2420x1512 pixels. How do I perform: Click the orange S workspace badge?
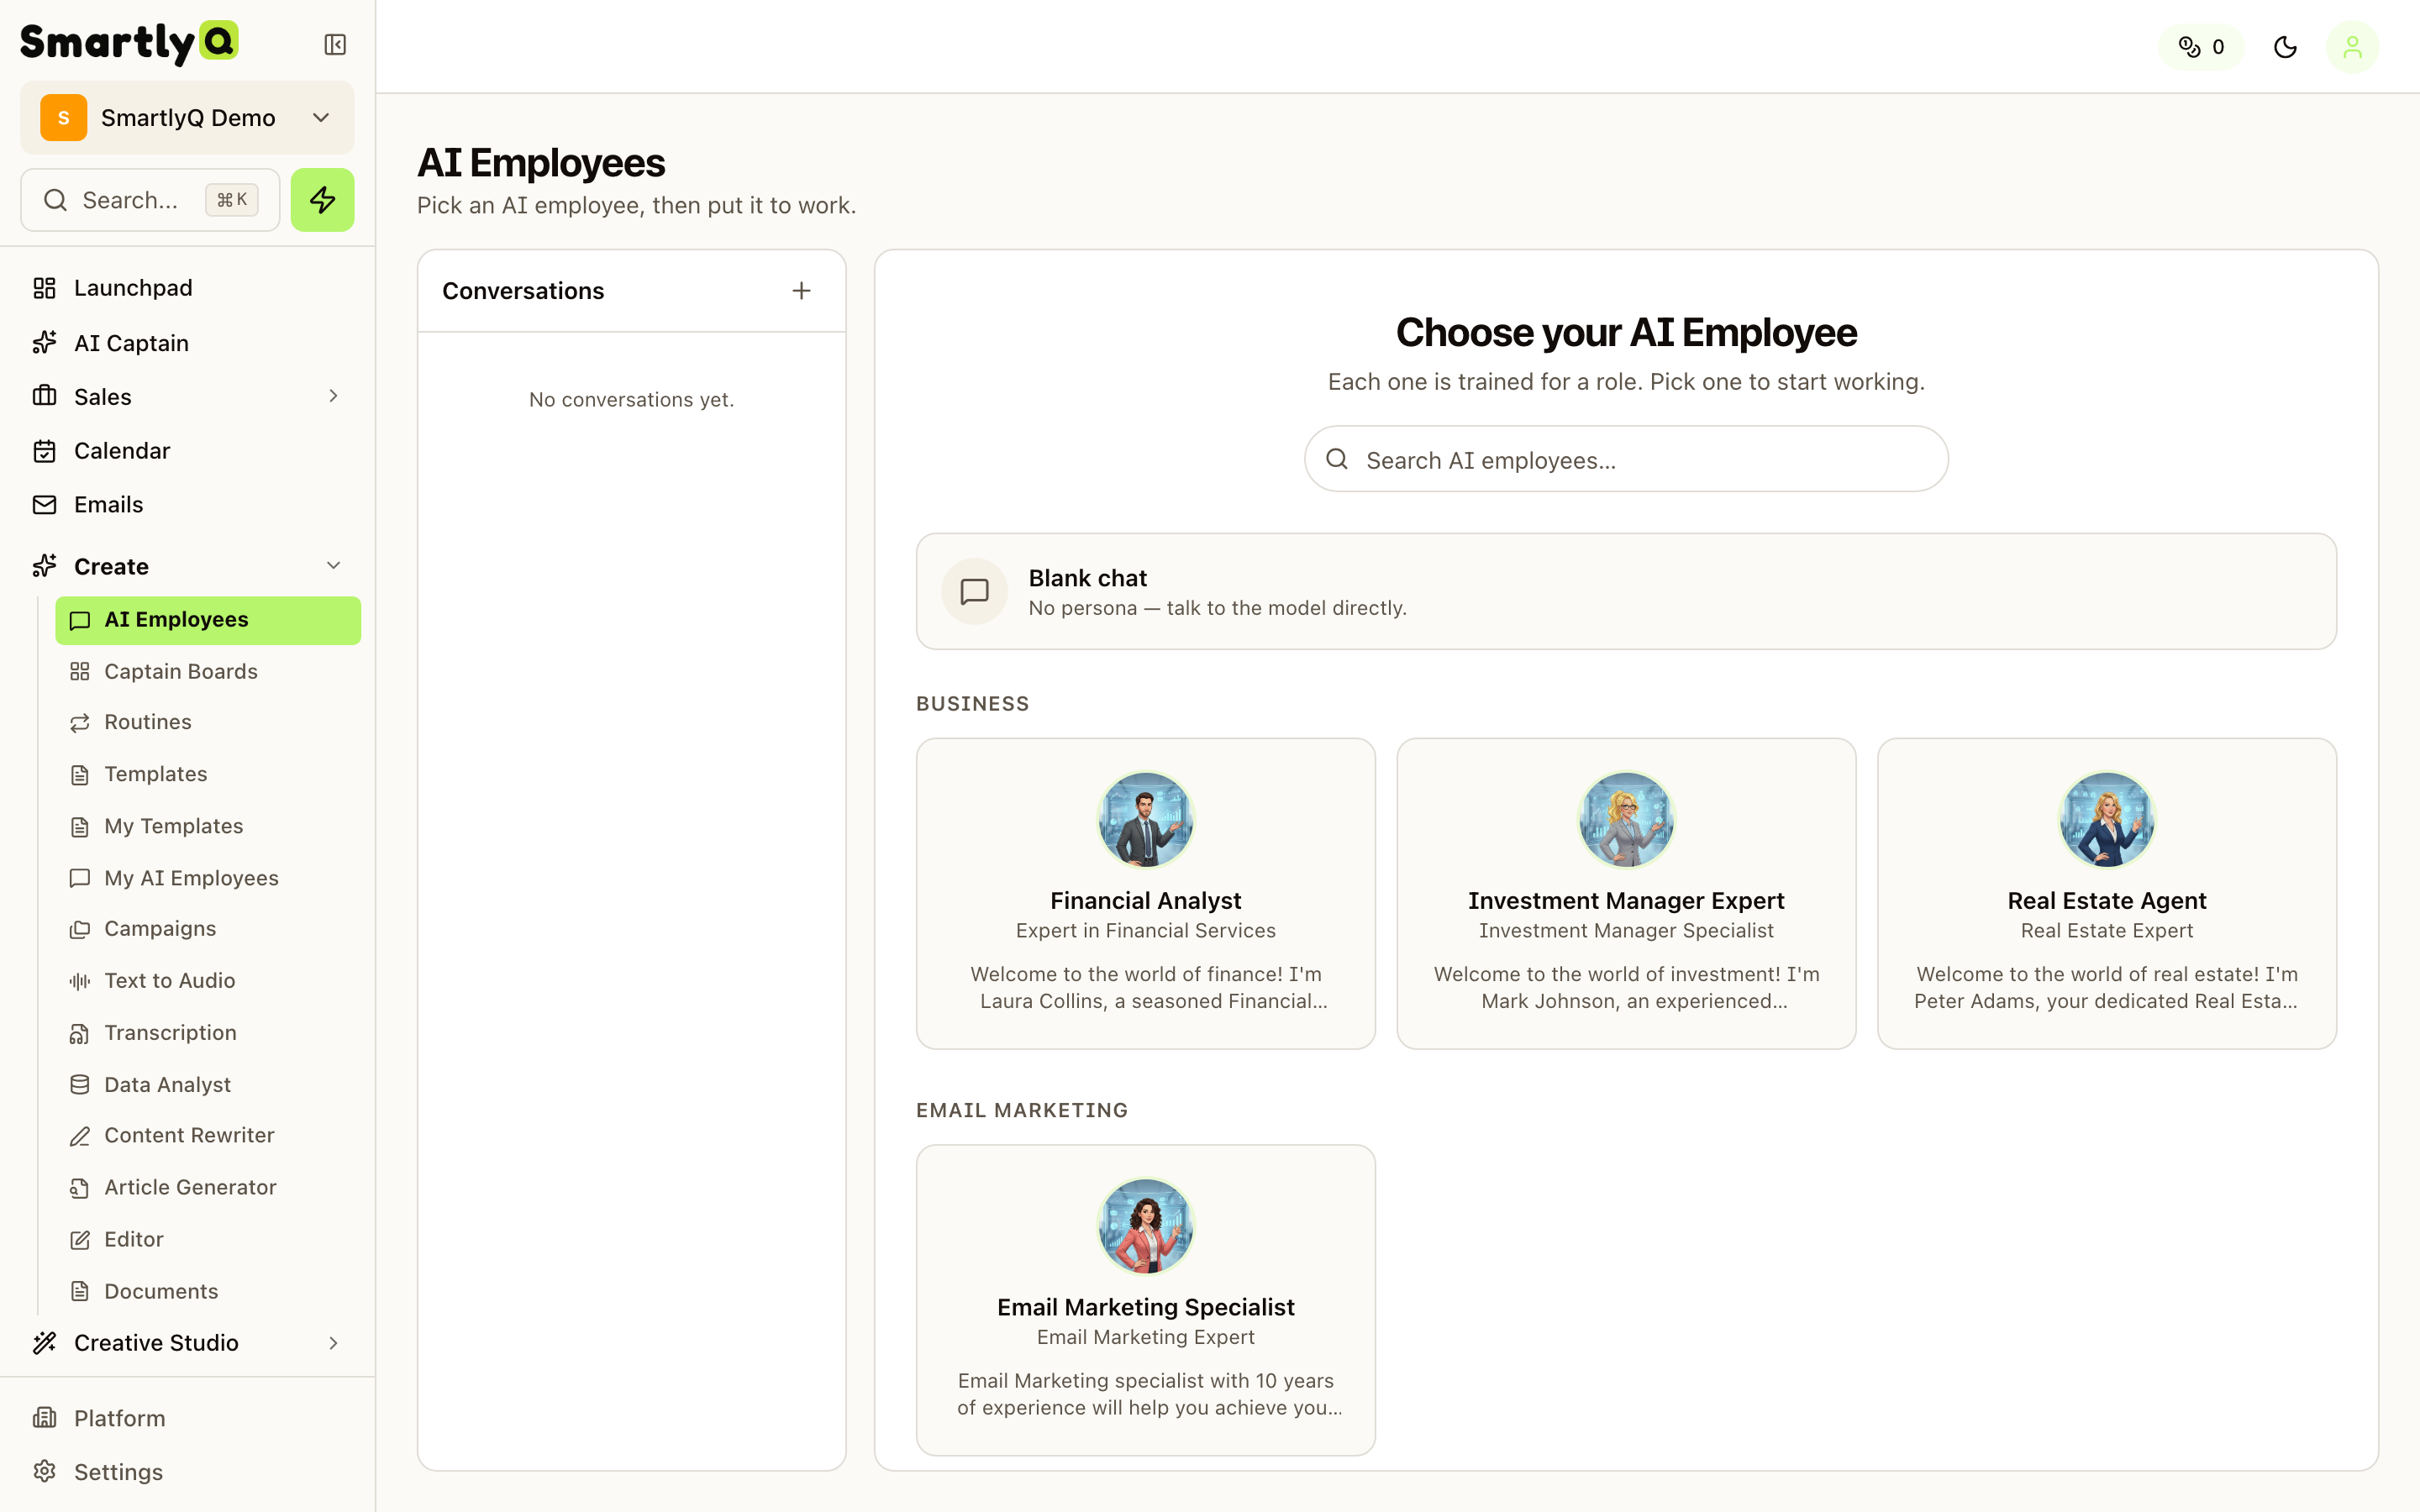64,118
